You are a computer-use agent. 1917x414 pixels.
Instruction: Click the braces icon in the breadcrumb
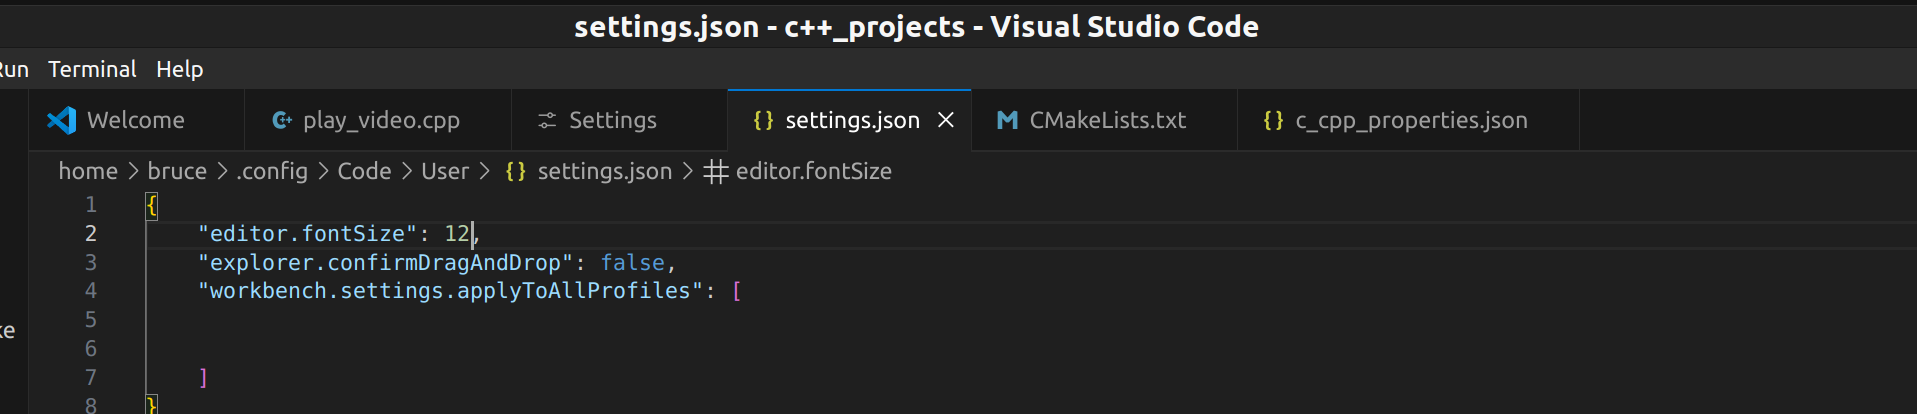(x=515, y=171)
